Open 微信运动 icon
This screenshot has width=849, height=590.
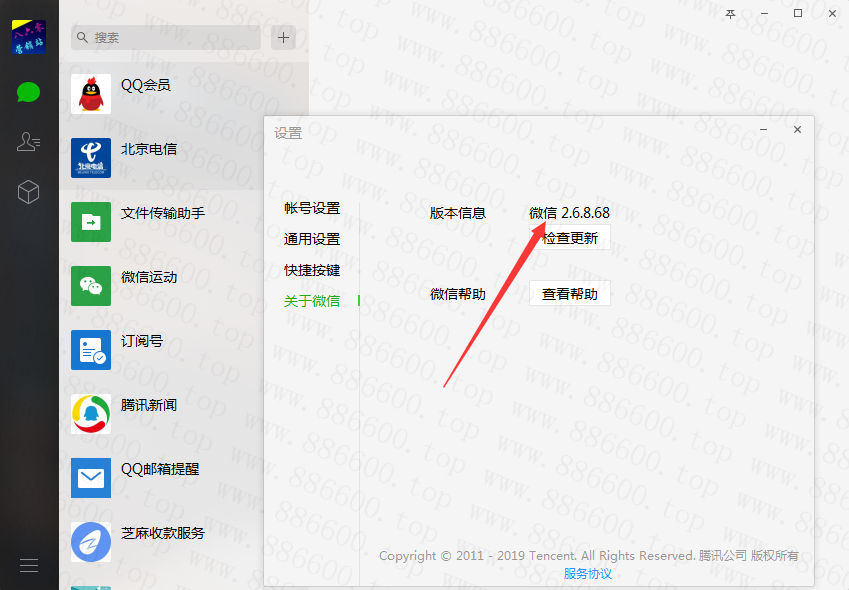click(x=91, y=286)
